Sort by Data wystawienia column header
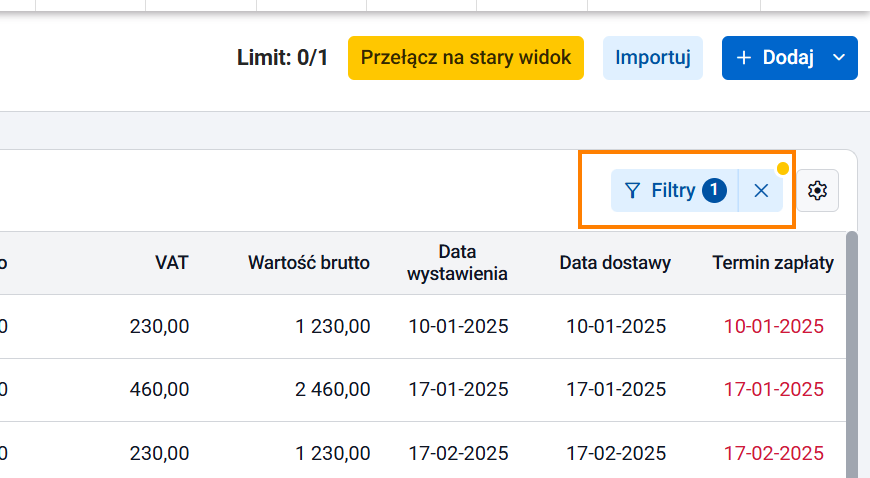870x478 pixels. click(x=457, y=263)
